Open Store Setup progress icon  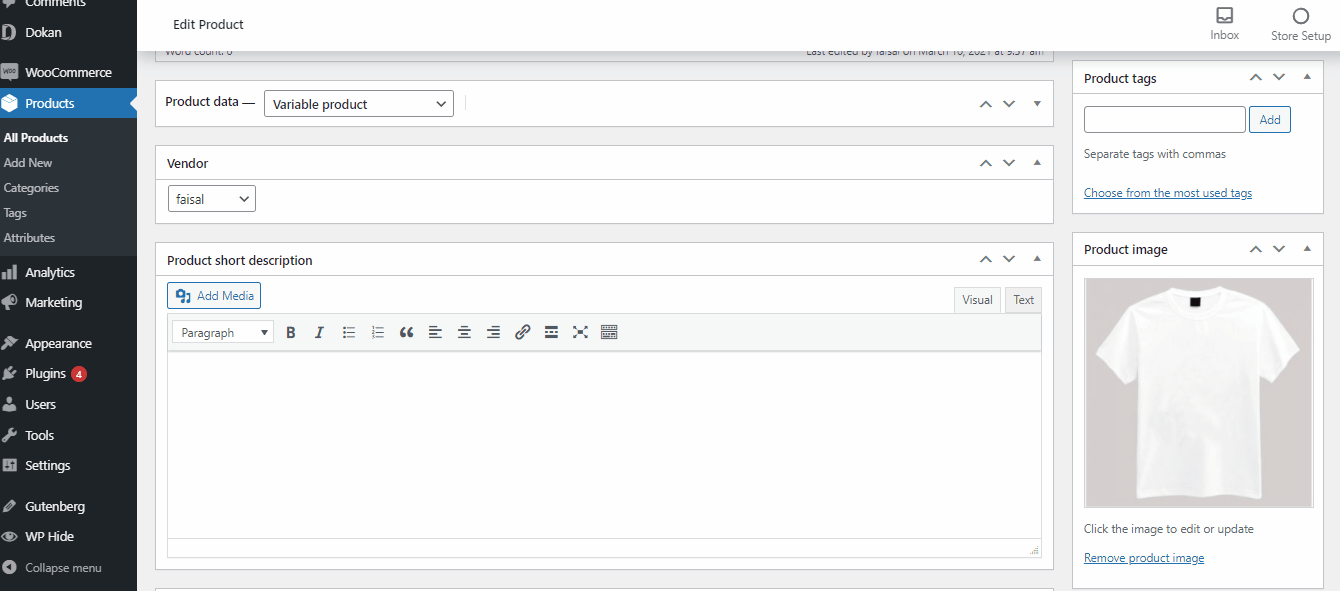(x=1301, y=16)
